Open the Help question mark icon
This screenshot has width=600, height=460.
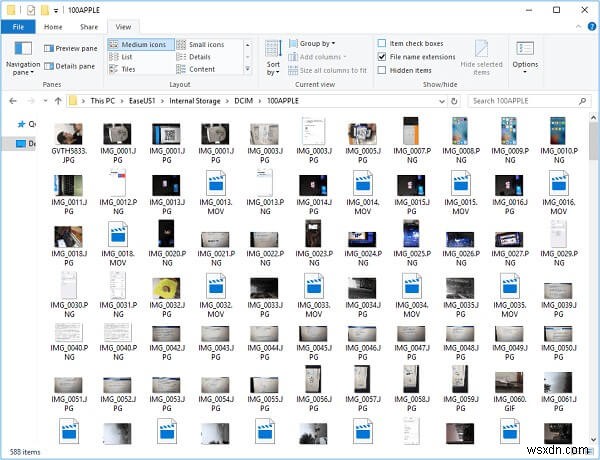592,26
